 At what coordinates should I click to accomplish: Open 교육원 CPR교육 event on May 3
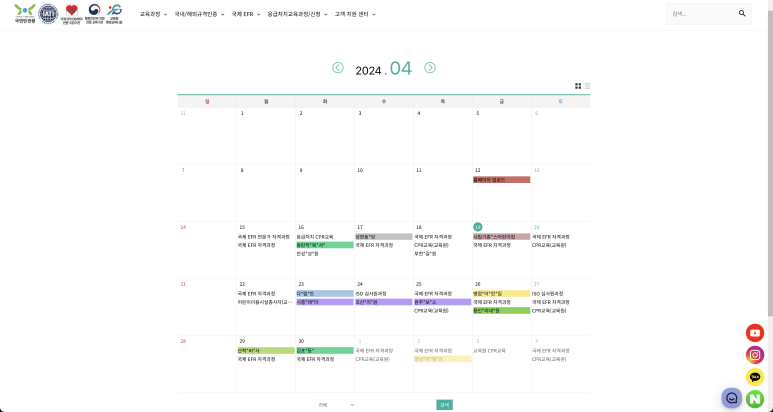point(489,351)
